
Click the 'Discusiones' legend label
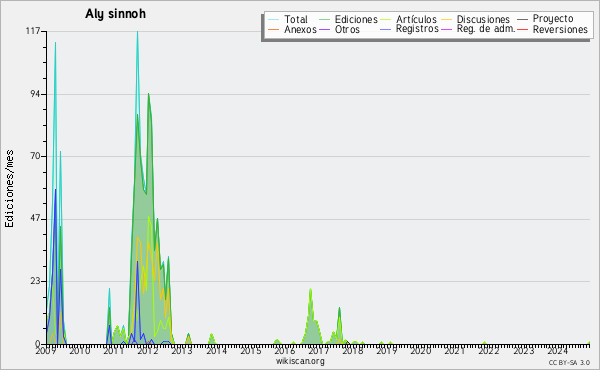[x=483, y=19]
